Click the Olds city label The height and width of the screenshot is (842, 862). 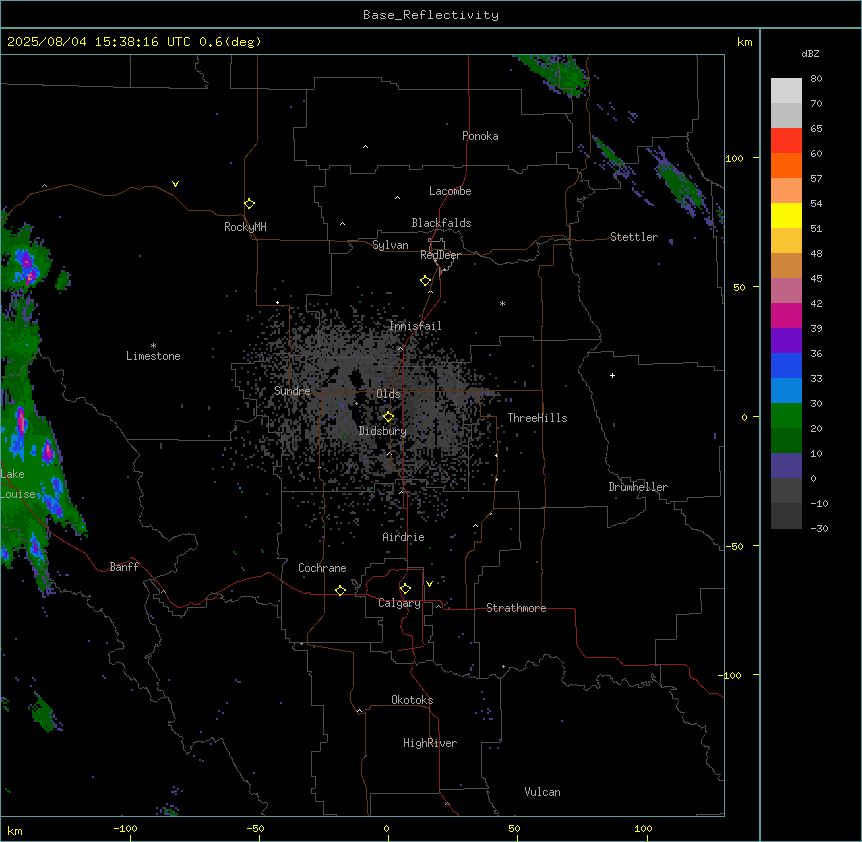pyautogui.click(x=388, y=394)
